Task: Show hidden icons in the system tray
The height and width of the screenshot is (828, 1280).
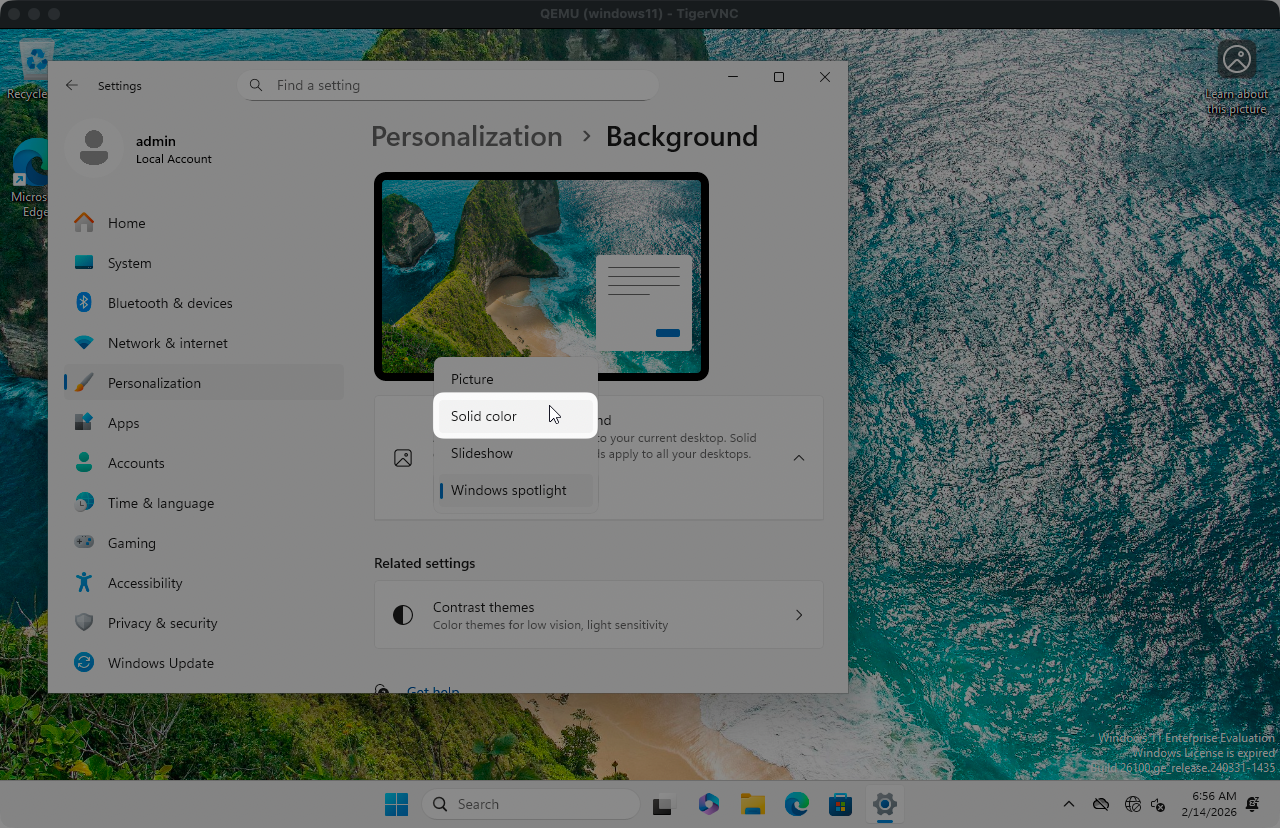Action: click(1068, 804)
